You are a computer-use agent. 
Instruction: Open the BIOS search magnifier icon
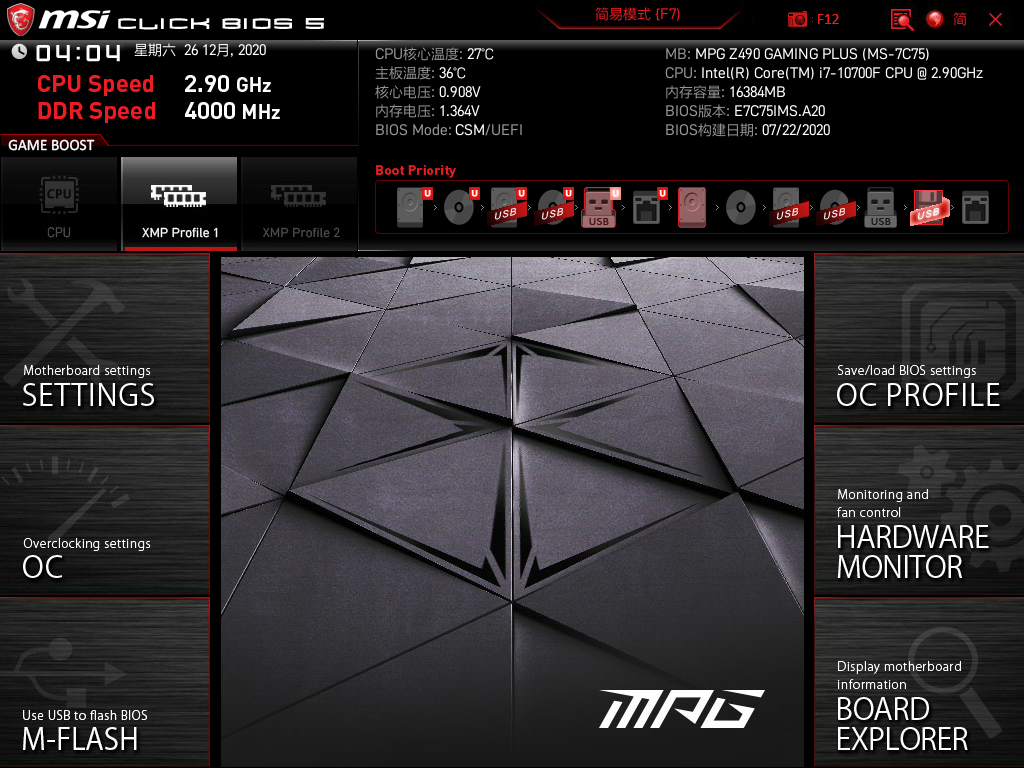(902, 19)
